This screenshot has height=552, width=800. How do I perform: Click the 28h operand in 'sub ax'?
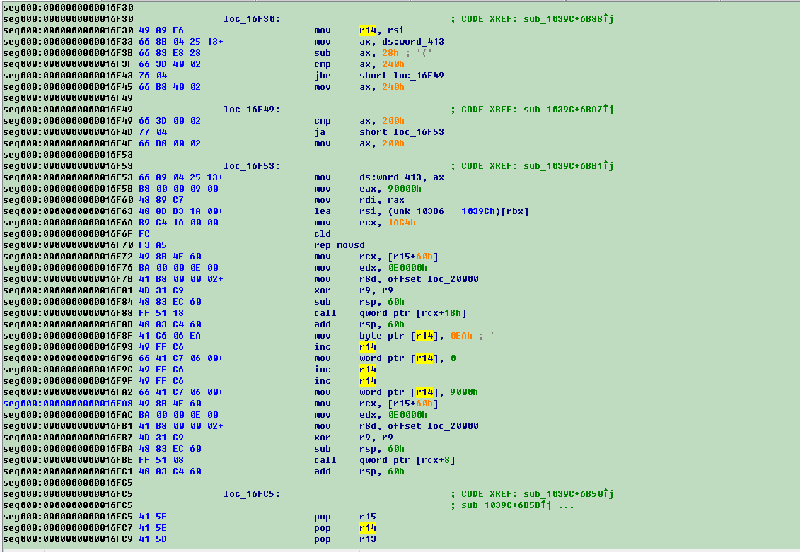click(x=390, y=53)
